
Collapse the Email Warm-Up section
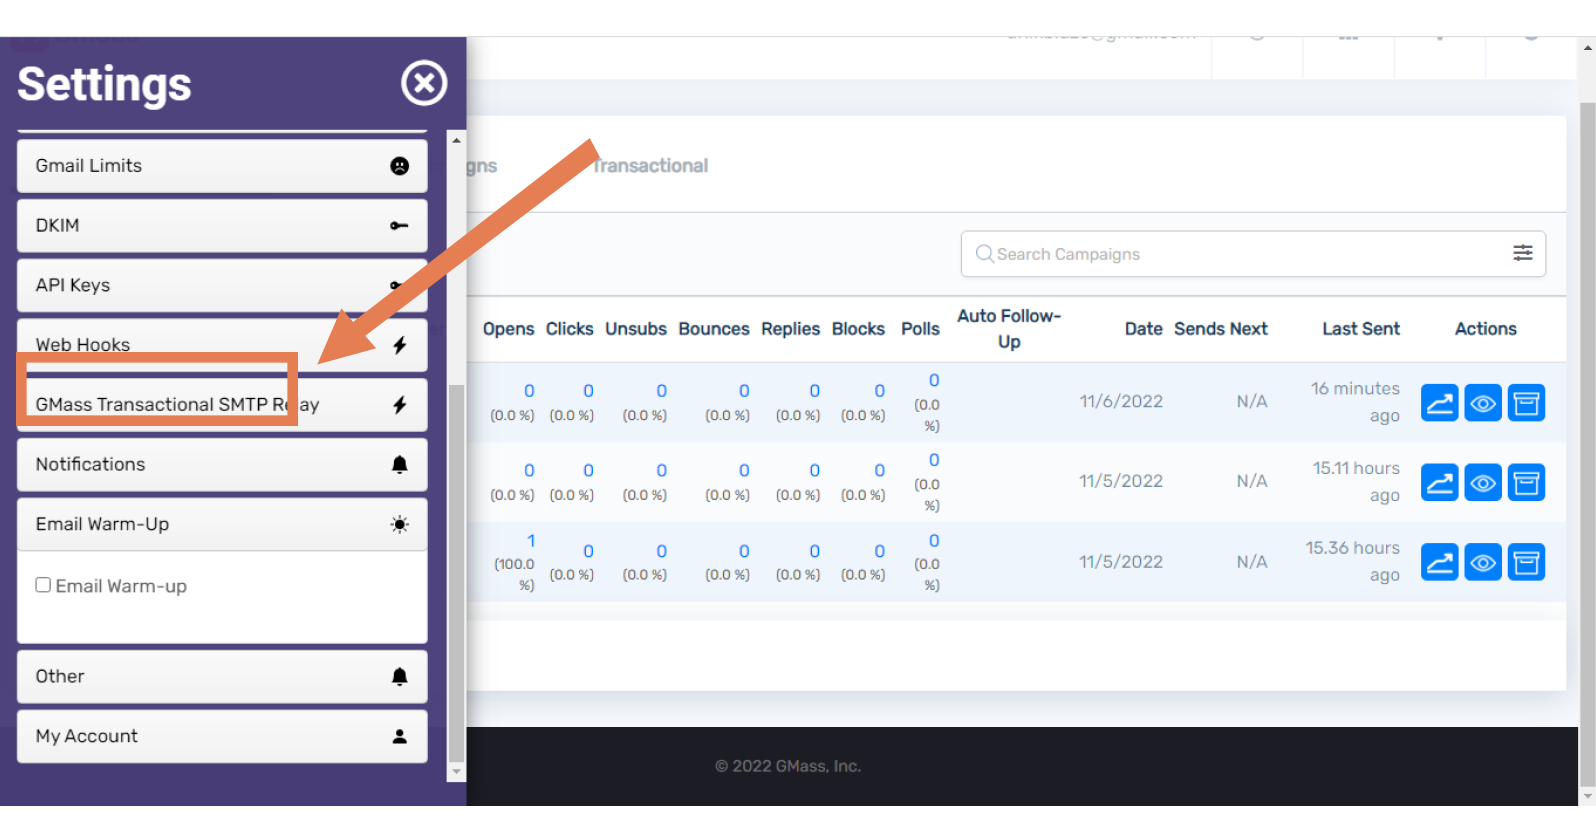coord(222,524)
